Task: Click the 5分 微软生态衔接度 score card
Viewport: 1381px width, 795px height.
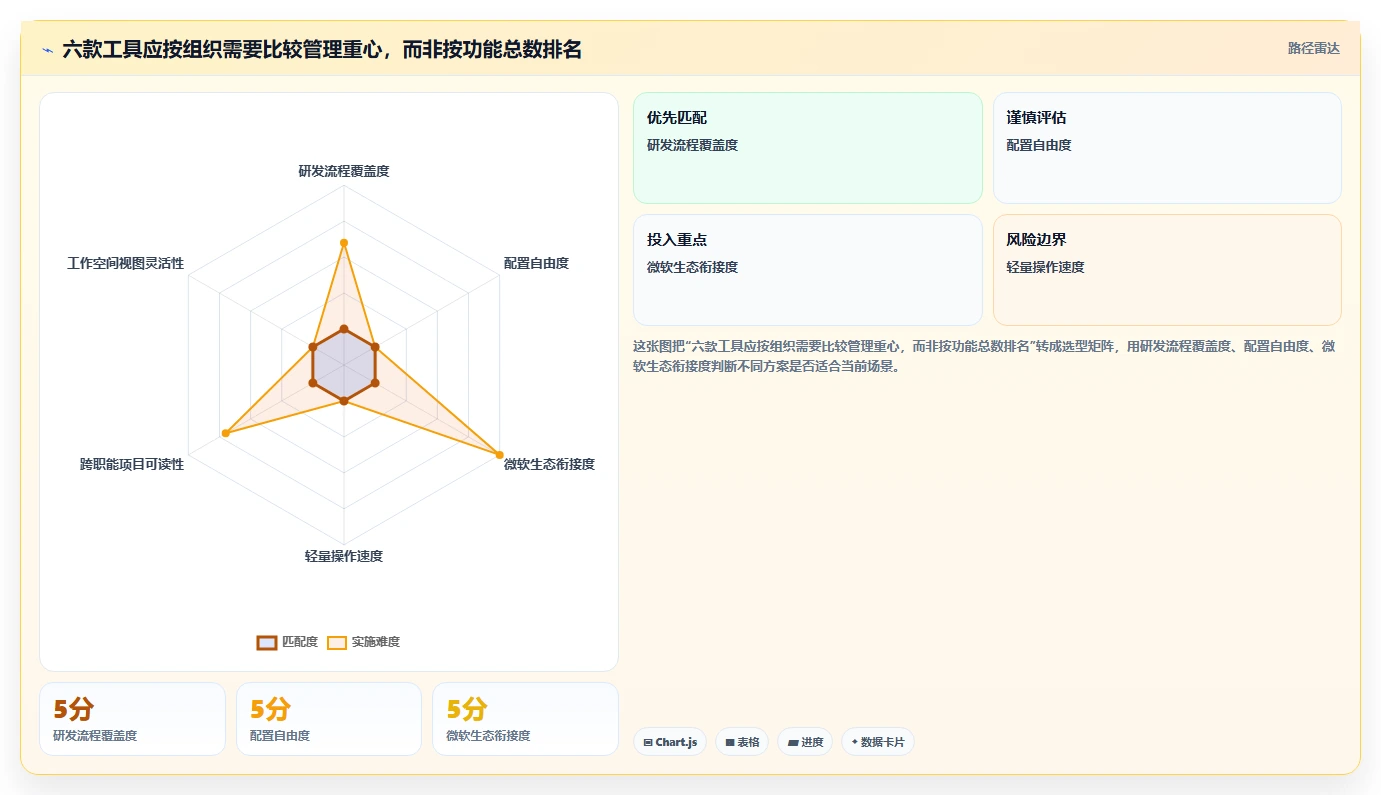Action: (x=525, y=719)
